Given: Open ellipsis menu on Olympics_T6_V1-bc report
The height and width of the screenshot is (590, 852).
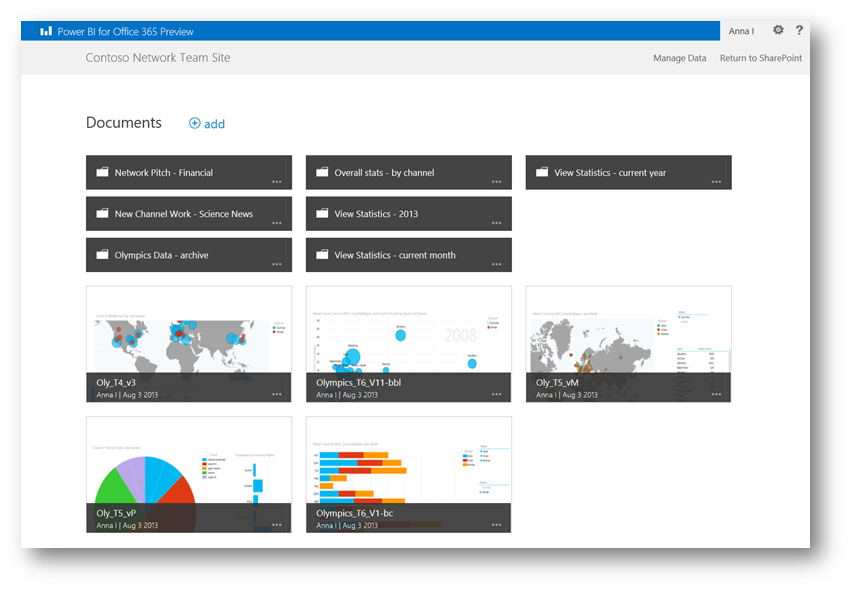Looking at the screenshot, I should point(497,525).
